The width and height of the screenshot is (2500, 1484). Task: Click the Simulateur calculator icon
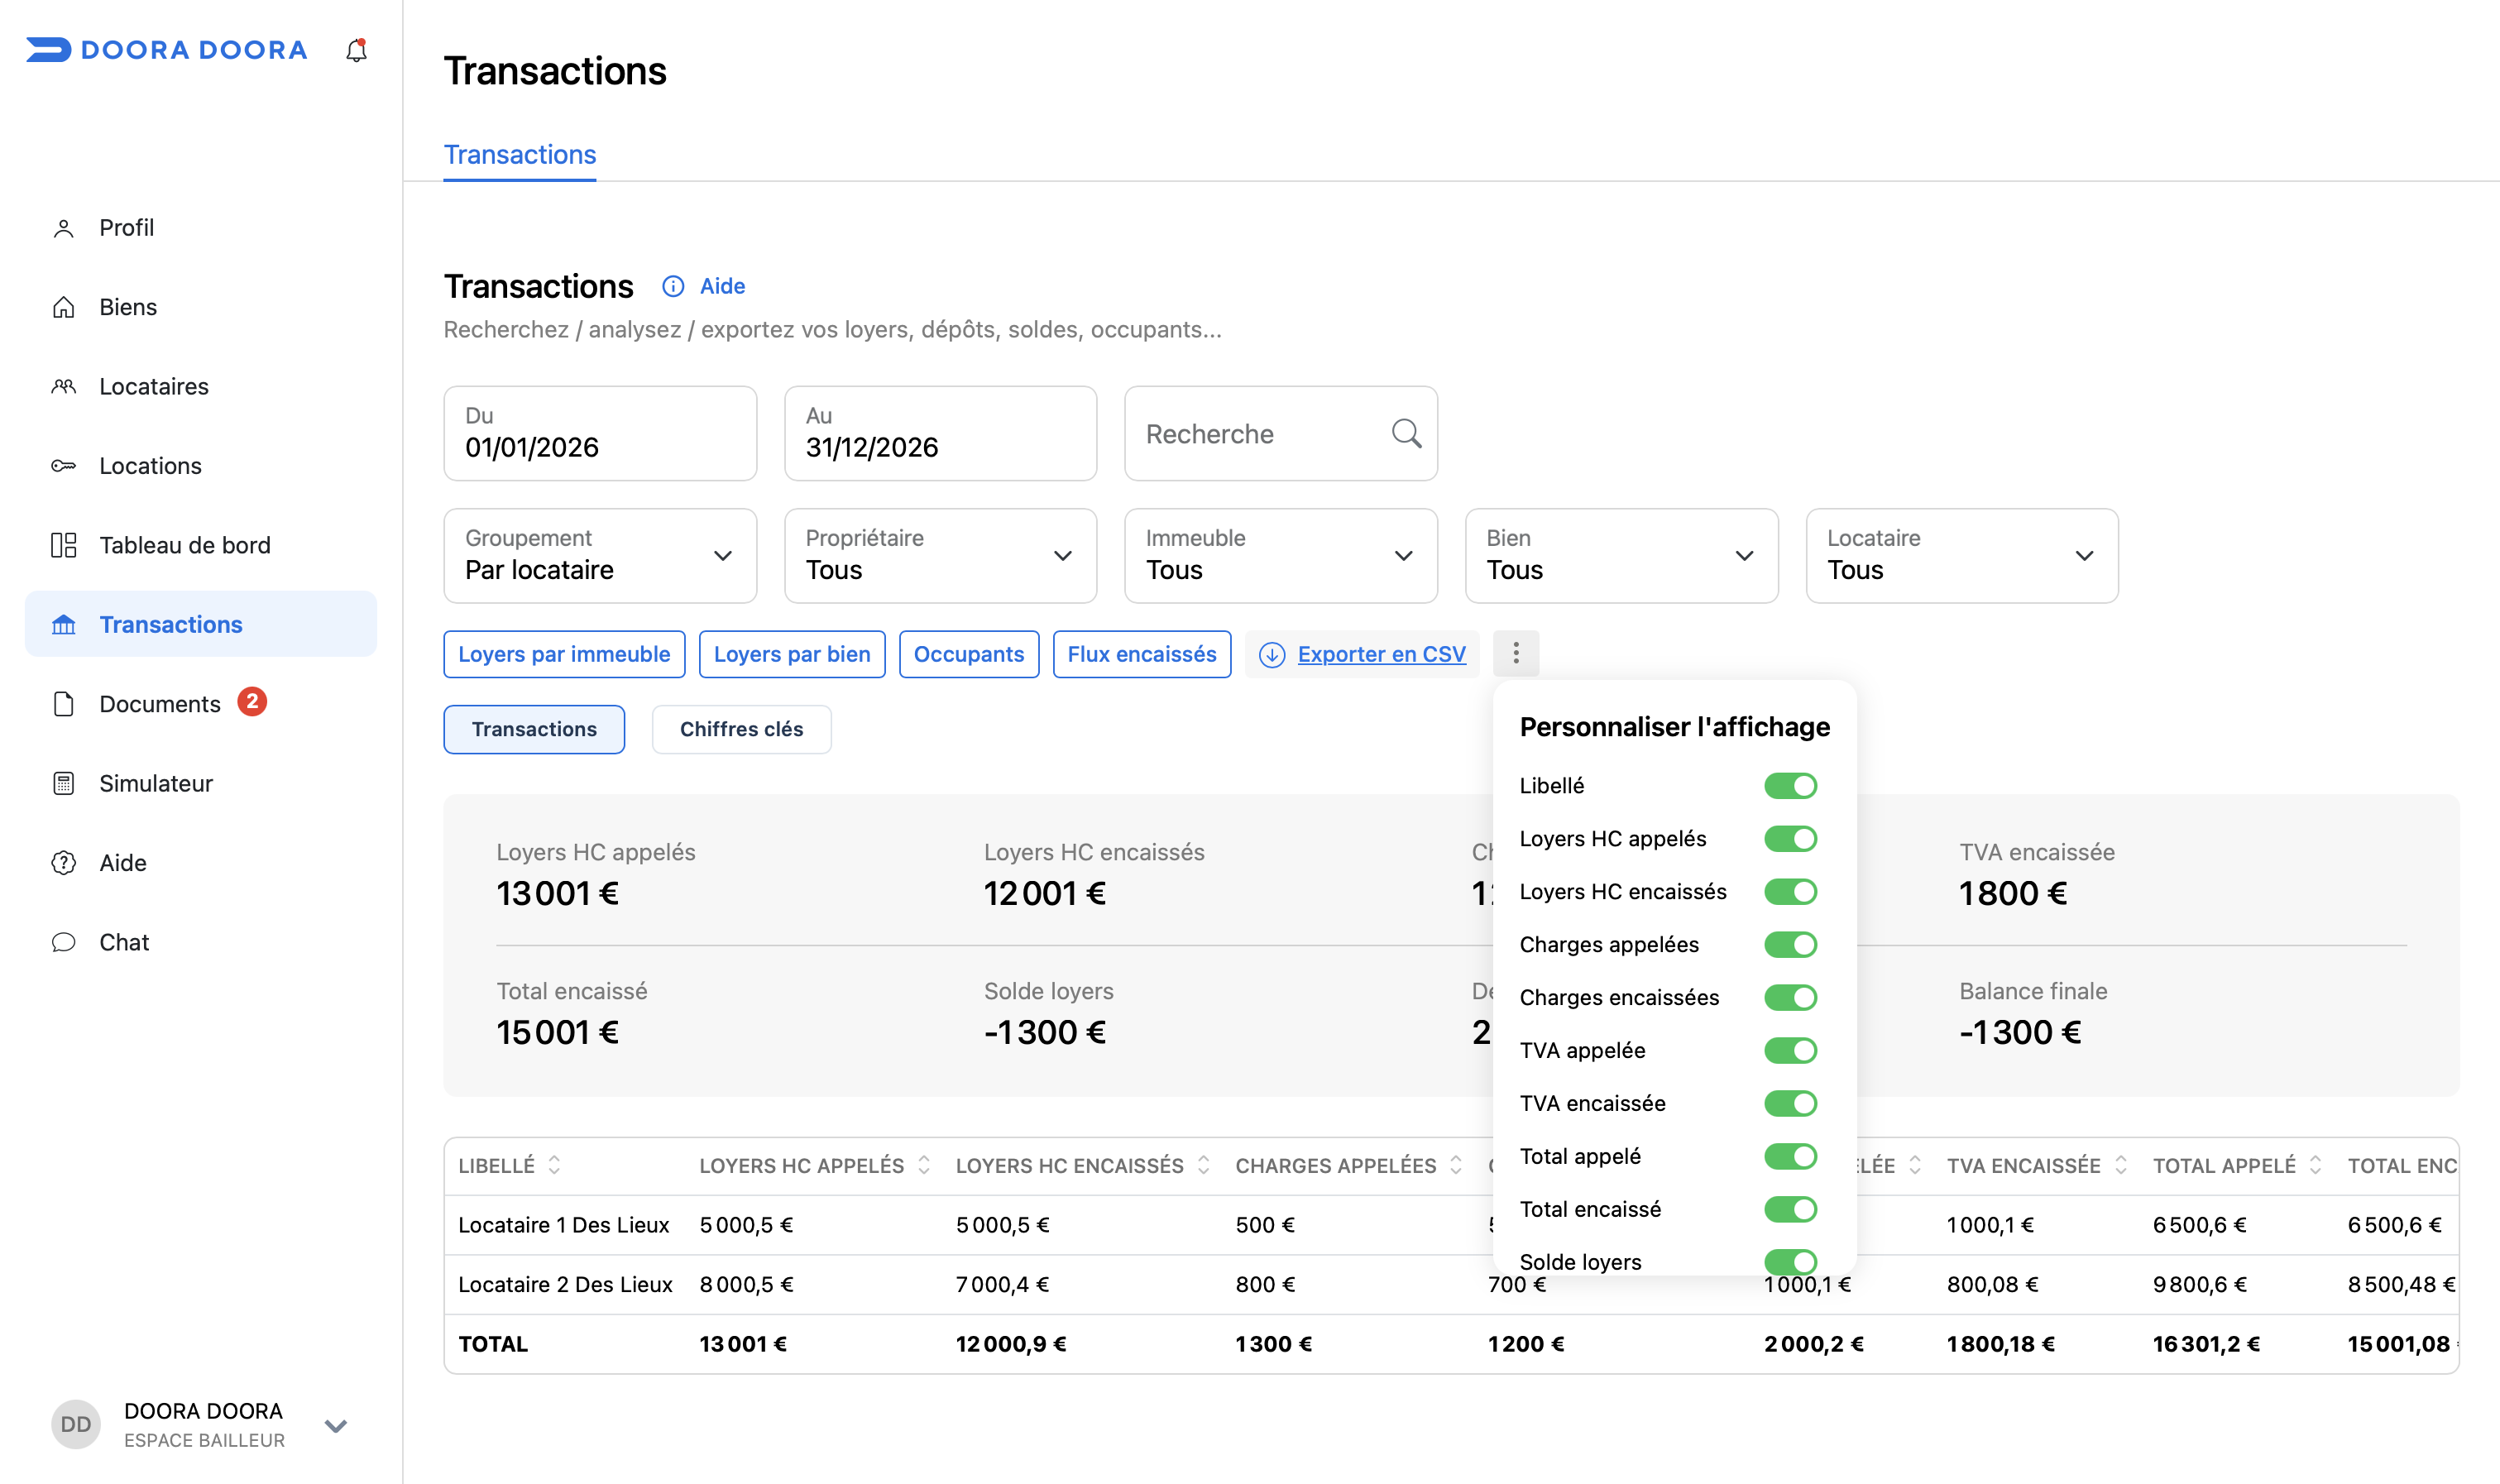click(64, 783)
